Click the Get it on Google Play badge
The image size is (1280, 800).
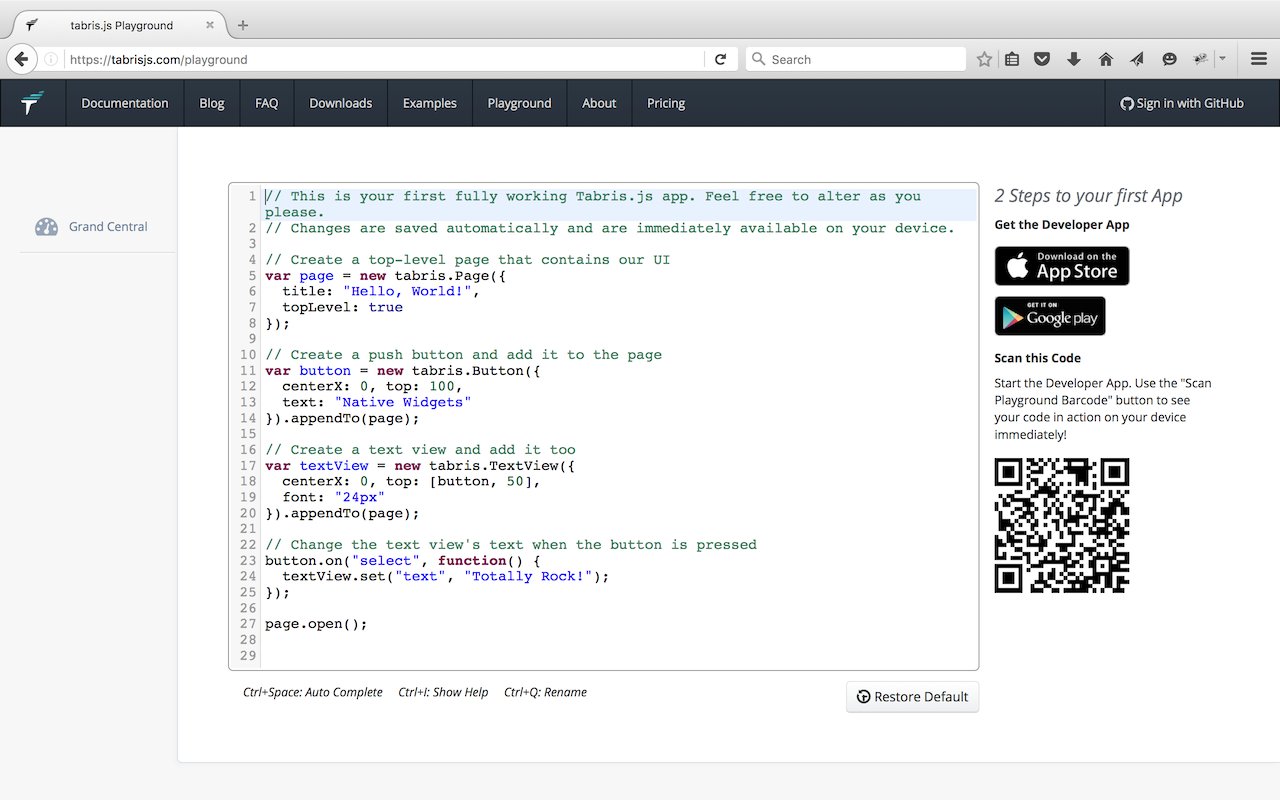1050,316
